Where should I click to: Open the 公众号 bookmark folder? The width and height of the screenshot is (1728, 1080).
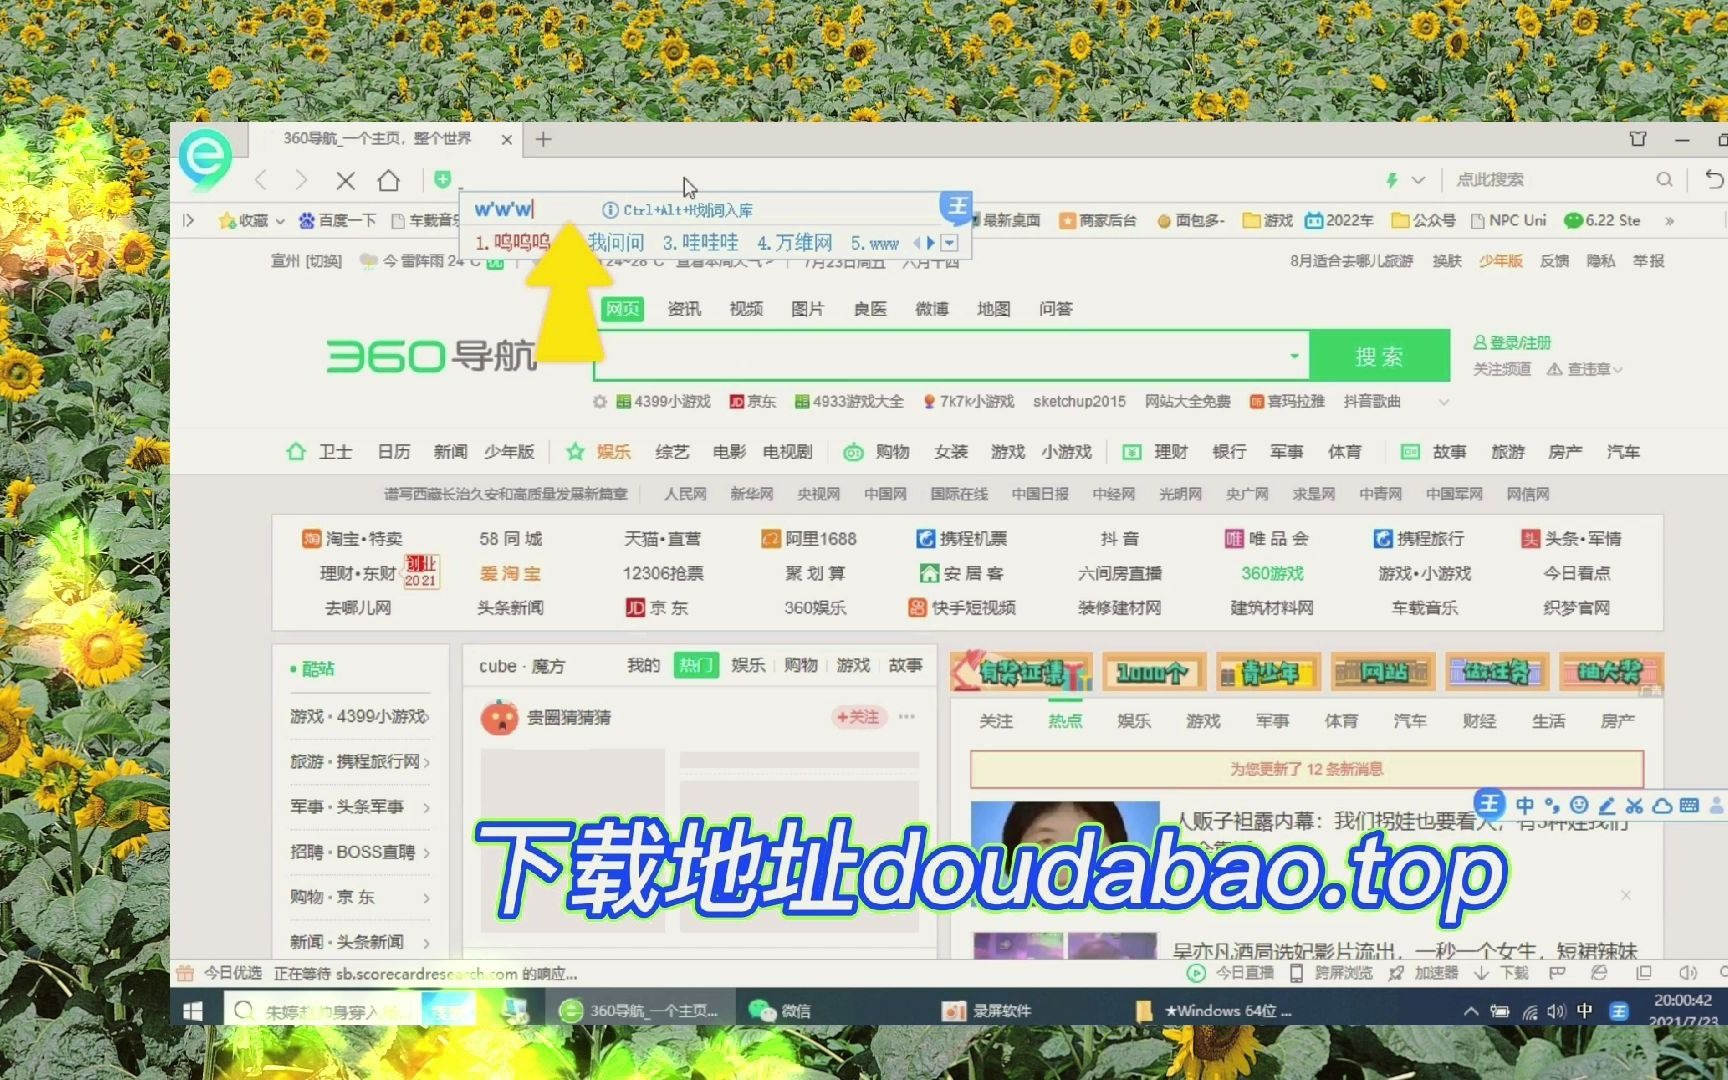point(1424,220)
